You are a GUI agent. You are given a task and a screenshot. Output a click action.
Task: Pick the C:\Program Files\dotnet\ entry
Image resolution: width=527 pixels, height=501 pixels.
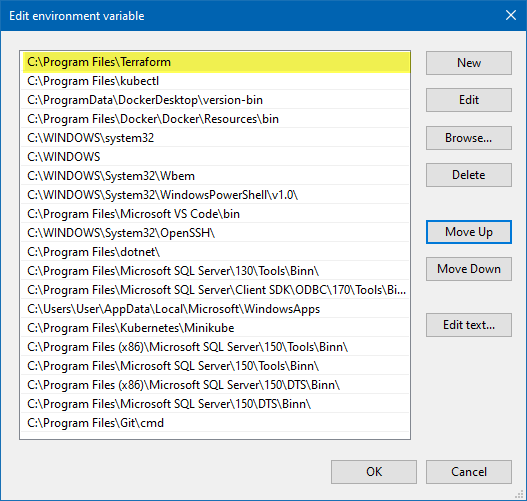pos(215,252)
